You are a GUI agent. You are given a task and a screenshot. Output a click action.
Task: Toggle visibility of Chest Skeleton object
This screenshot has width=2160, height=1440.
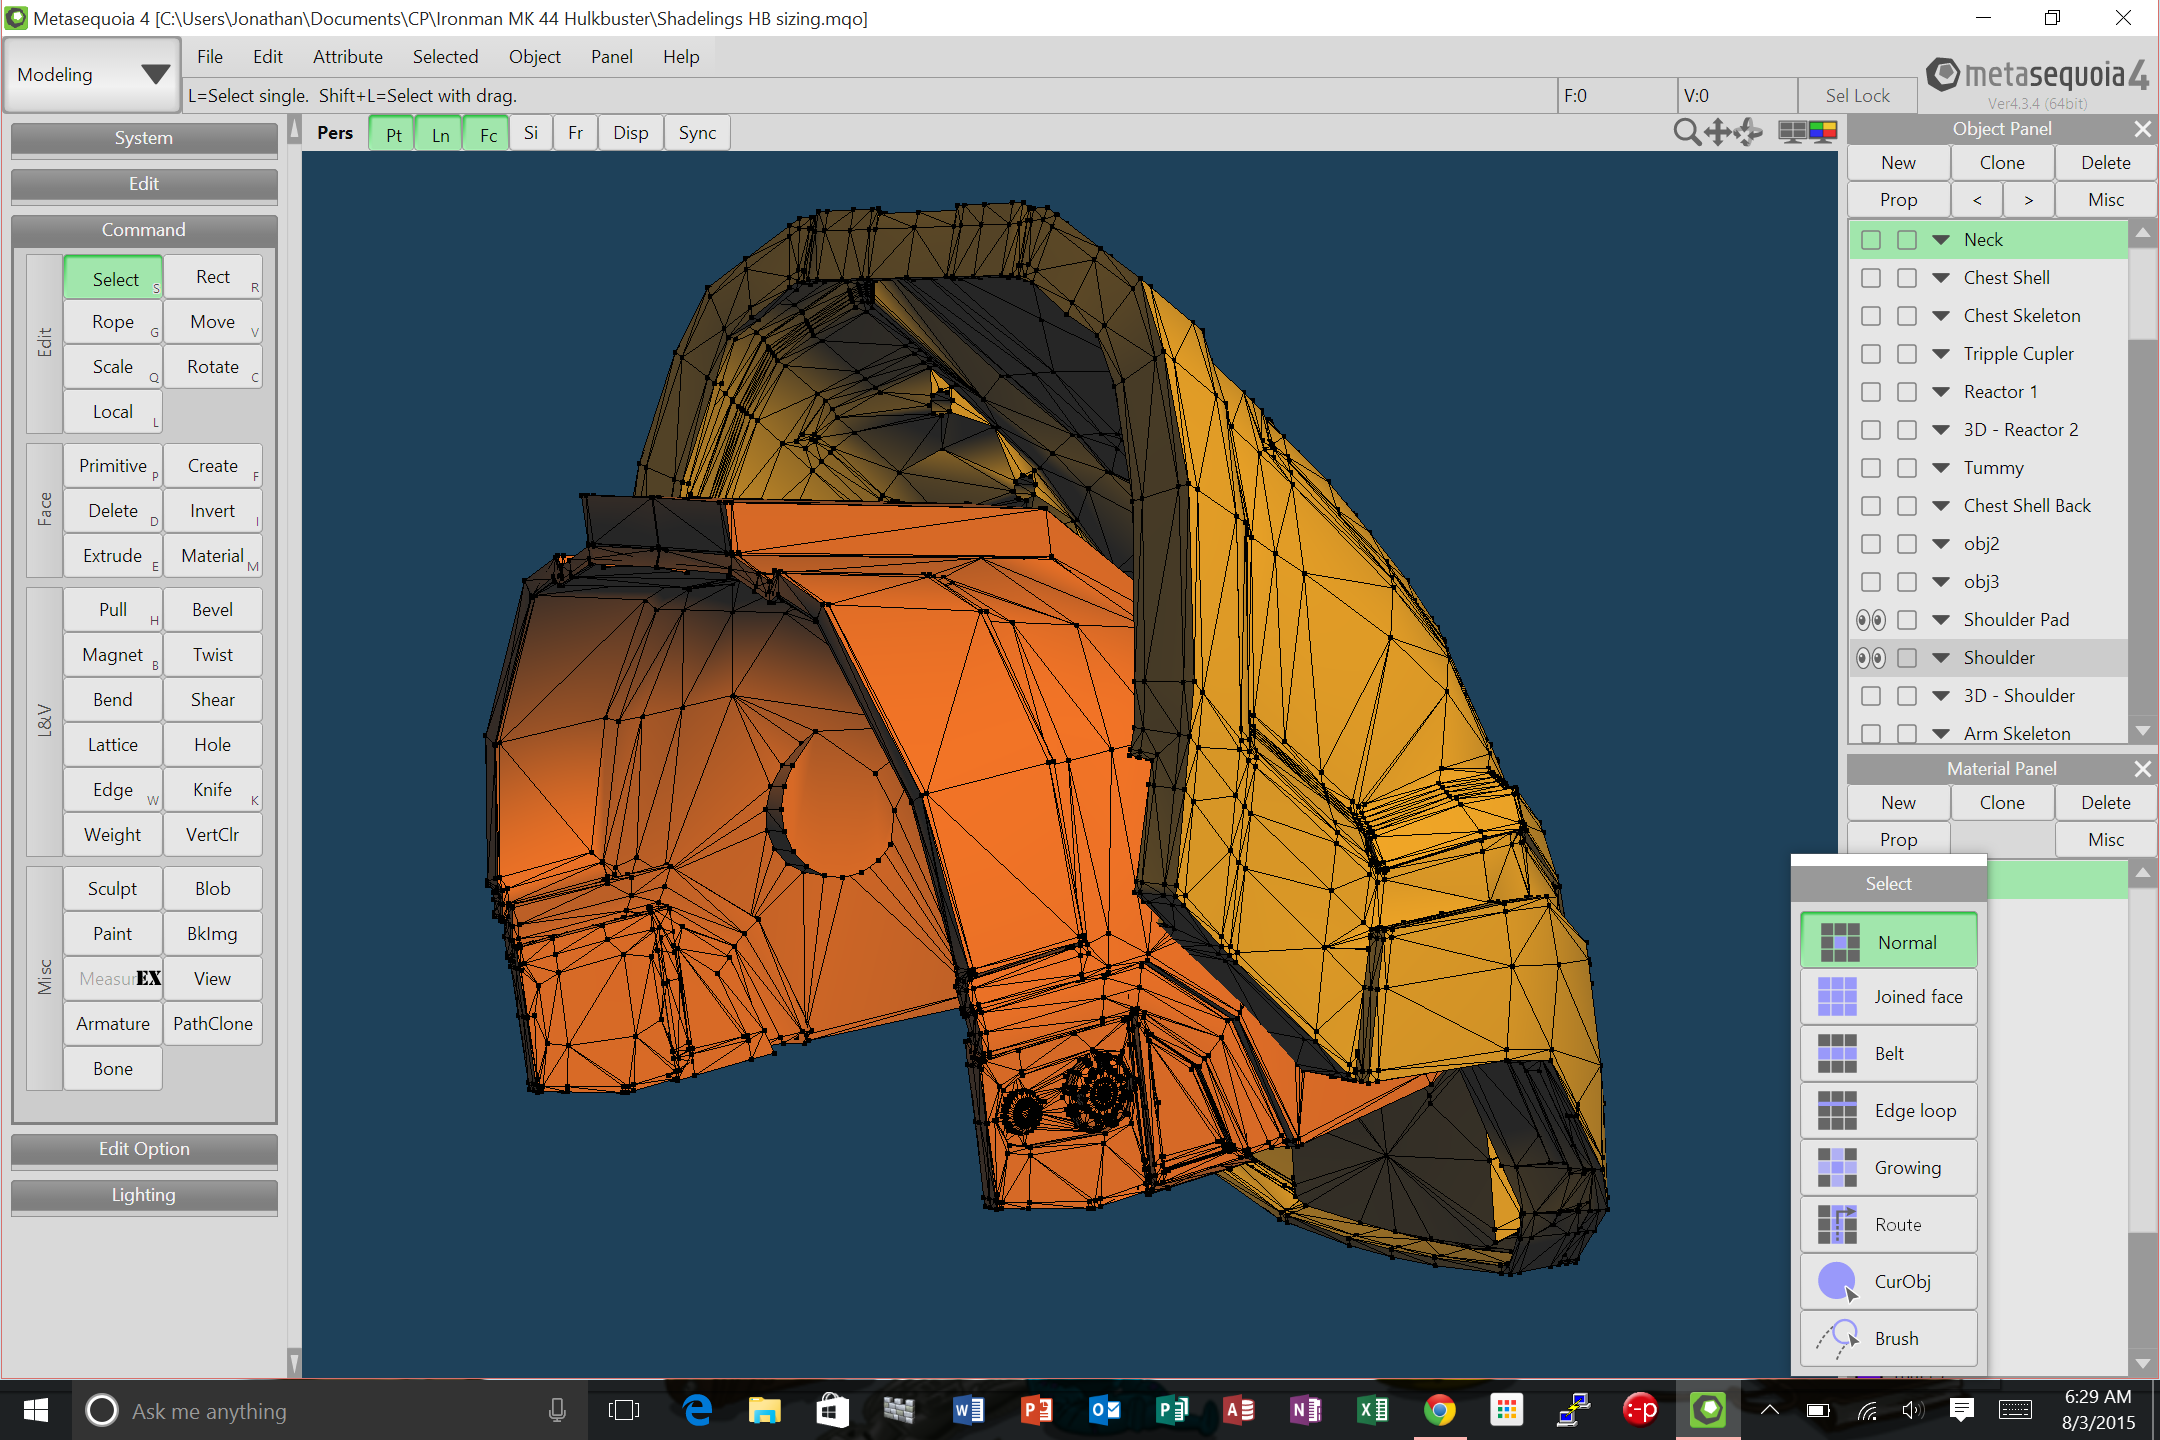pyautogui.click(x=1871, y=316)
